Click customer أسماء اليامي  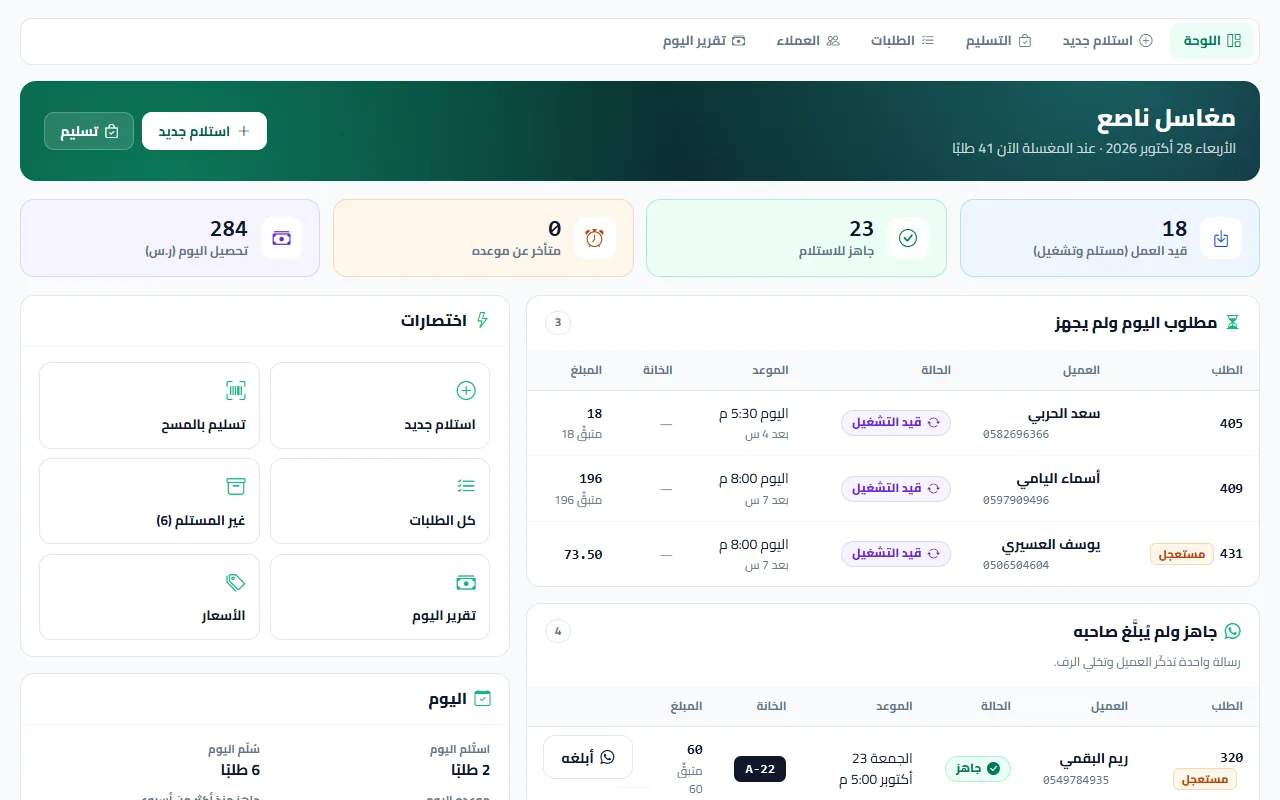(x=1058, y=478)
